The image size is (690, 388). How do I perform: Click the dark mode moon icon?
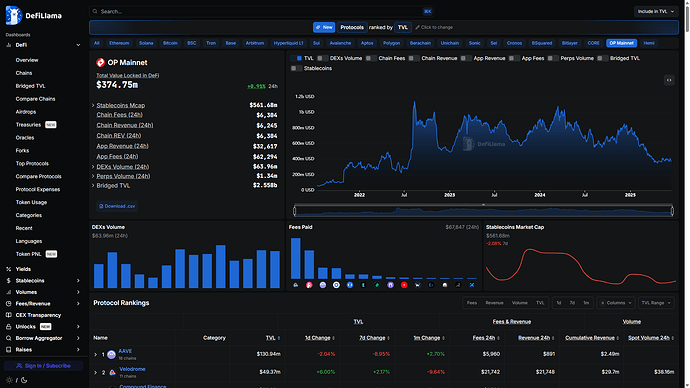point(24,380)
